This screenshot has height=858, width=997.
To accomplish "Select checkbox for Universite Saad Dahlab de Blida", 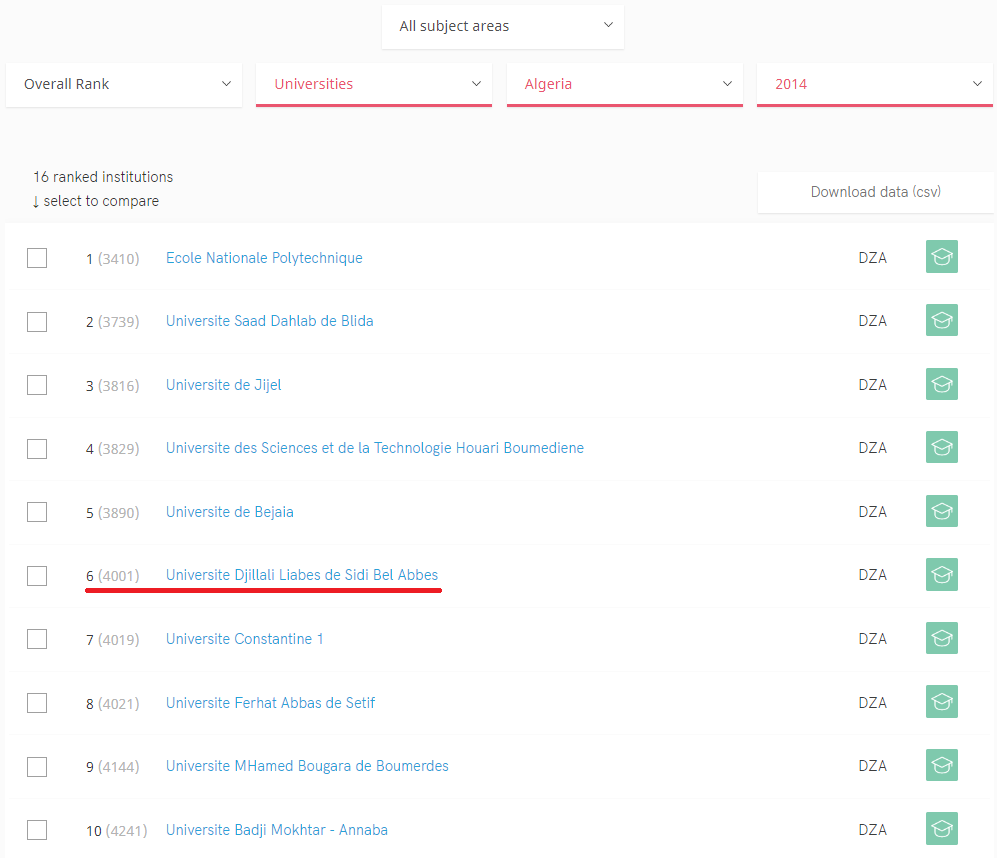I will click(x=37, y=322).
